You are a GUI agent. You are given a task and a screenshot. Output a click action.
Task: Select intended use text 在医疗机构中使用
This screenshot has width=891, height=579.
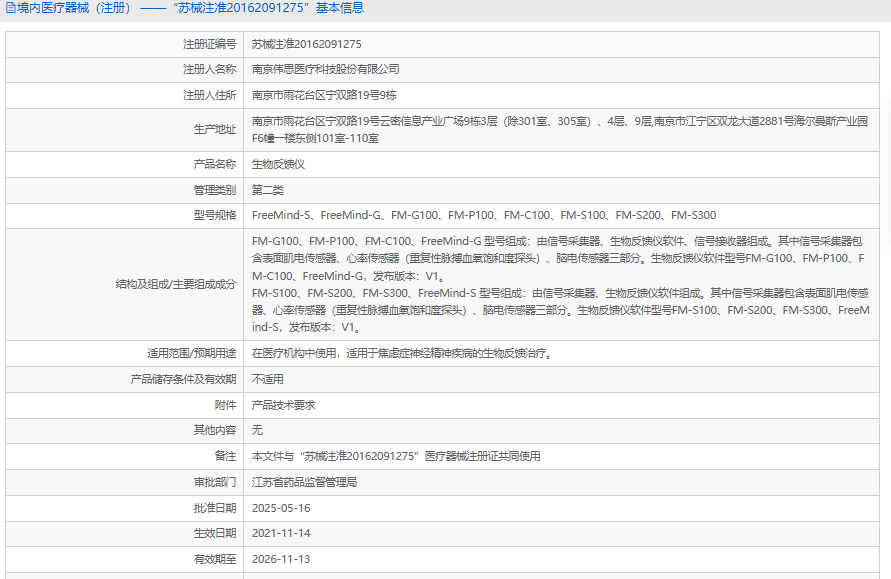pyautogui.click(x=402, y=353)
